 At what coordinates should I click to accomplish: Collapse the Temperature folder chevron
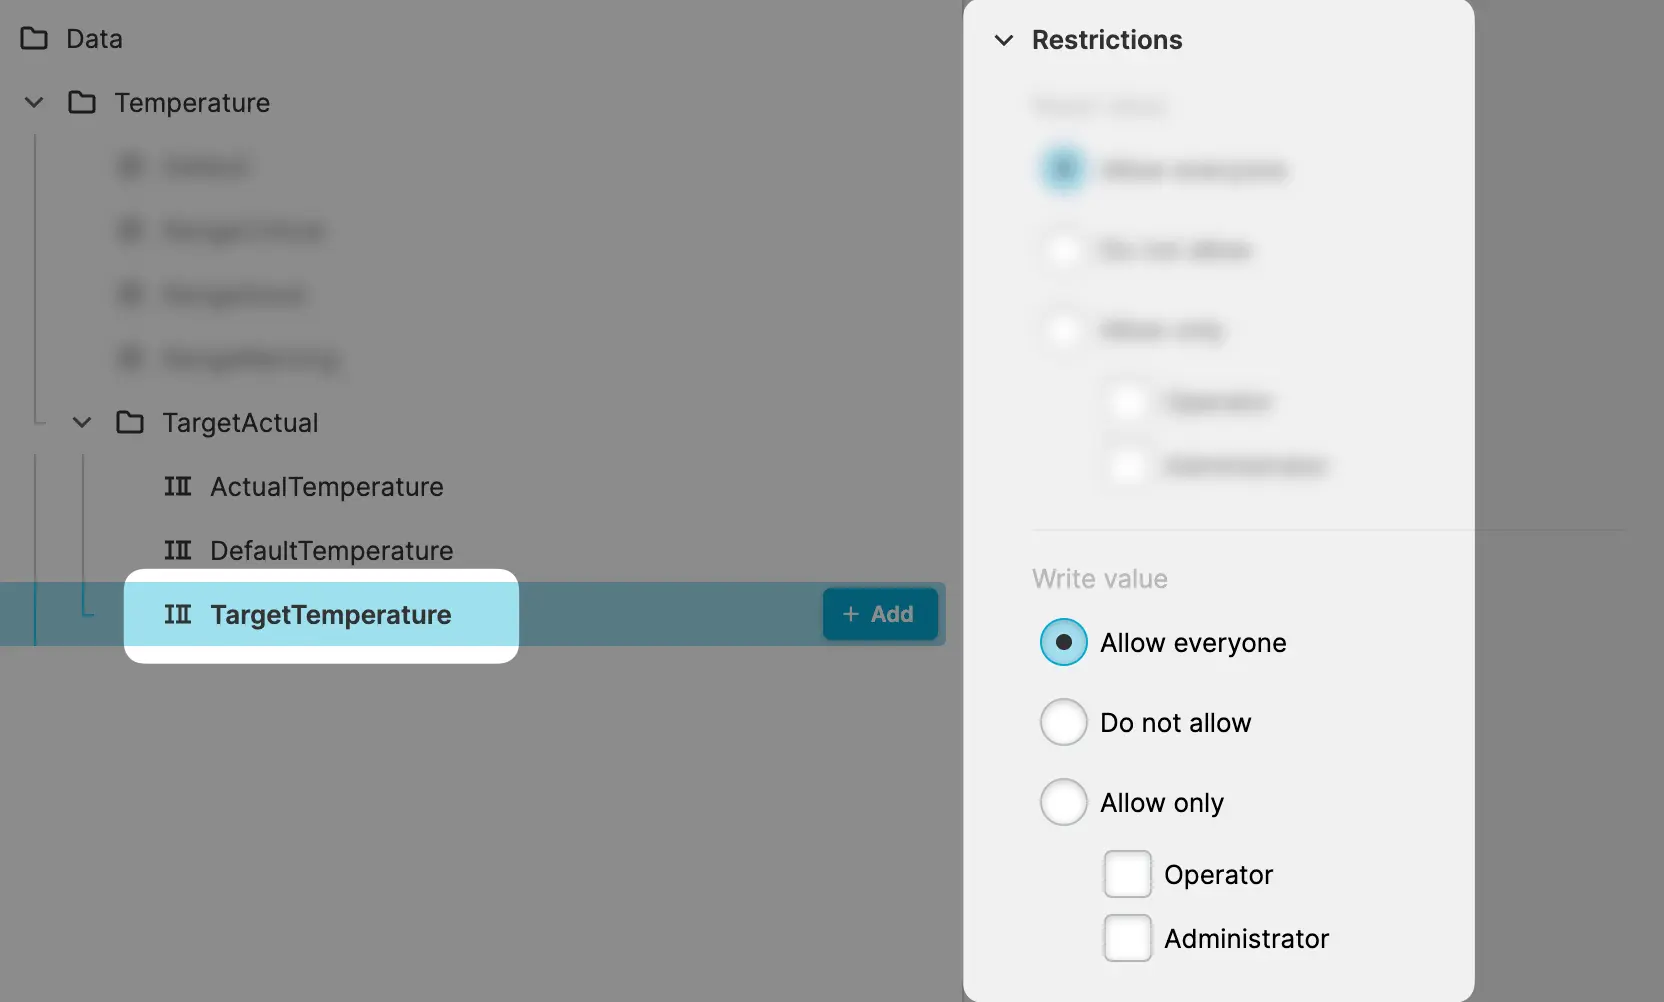(x=34, y=103)
